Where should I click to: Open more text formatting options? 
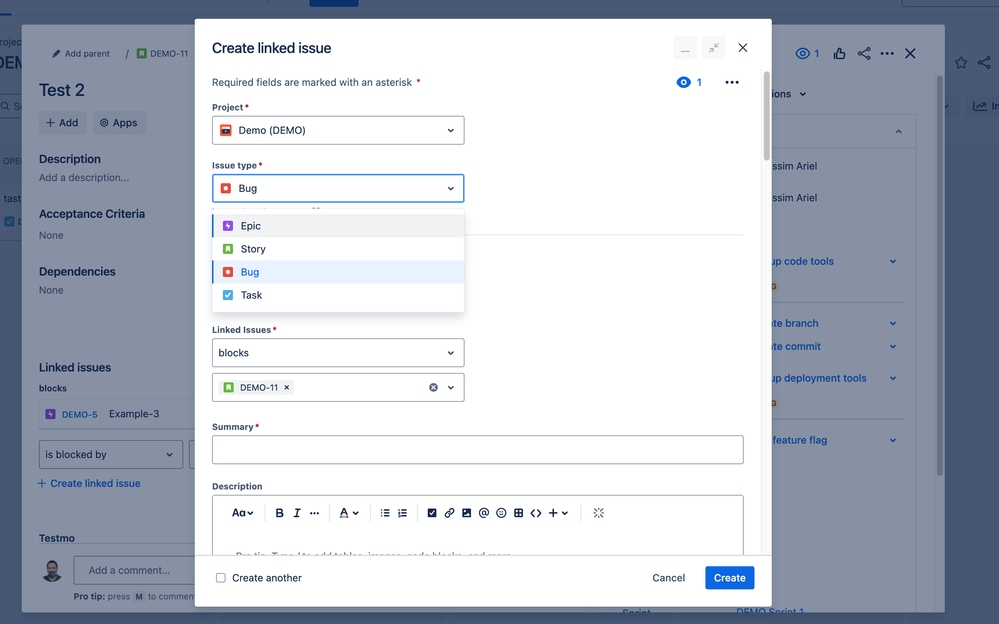(314, 513)
